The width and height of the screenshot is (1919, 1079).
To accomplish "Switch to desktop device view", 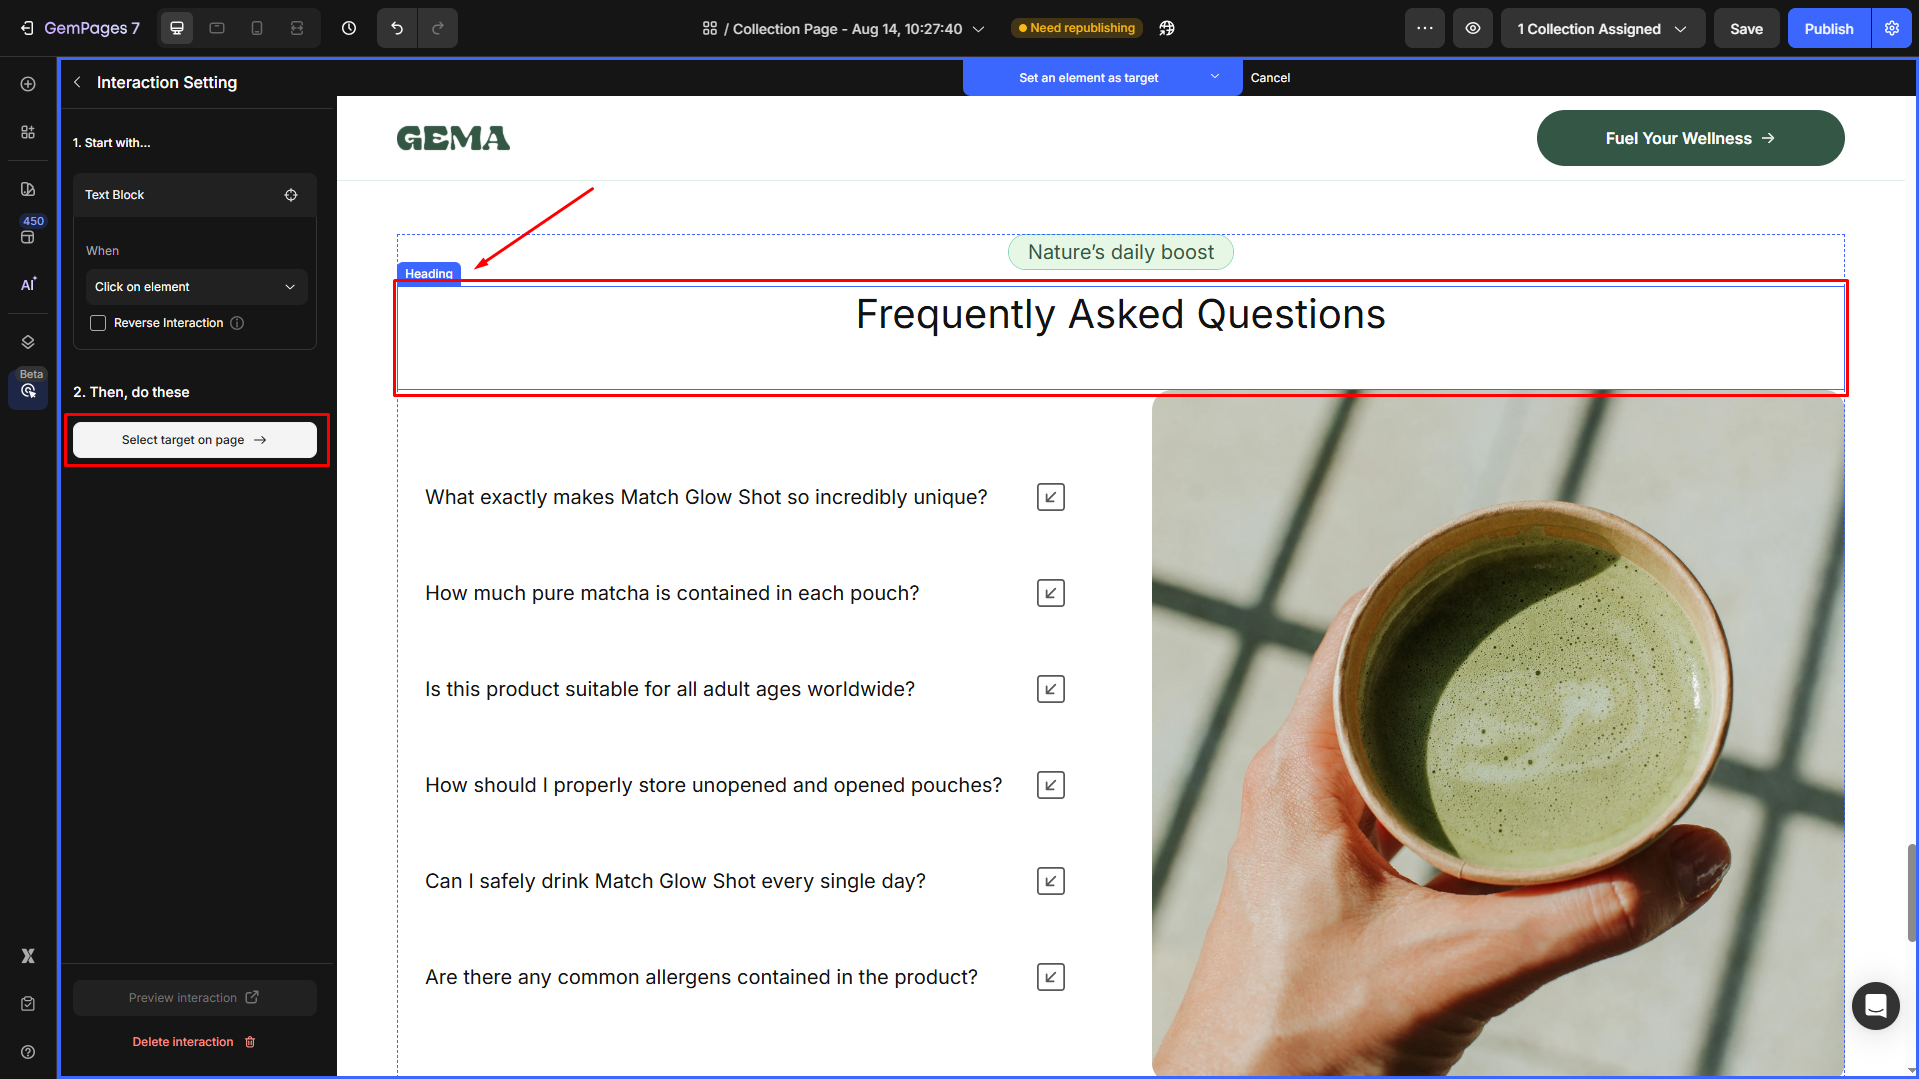I will tap(177, 28).
